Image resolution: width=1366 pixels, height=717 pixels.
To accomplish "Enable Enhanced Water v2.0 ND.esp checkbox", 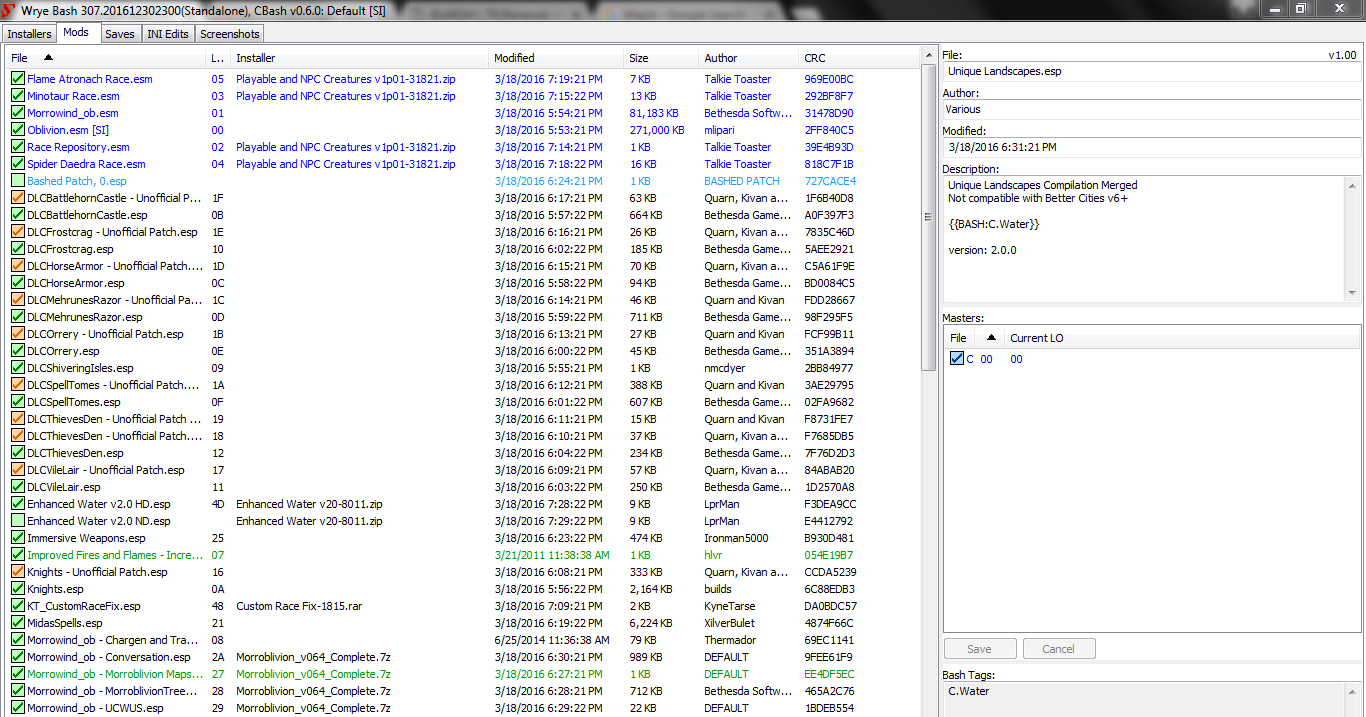I will pyautogui.click(x=18, y=521).
